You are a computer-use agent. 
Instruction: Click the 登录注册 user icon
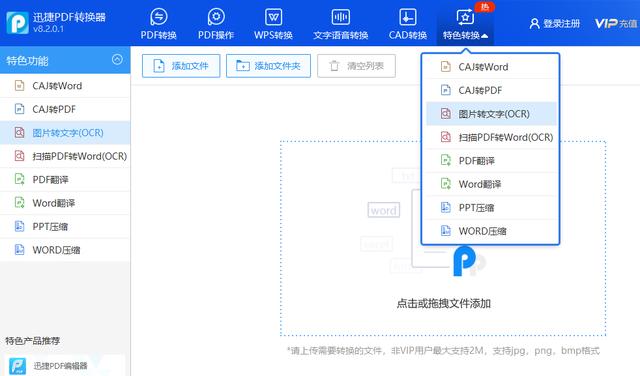pos(534,24)
